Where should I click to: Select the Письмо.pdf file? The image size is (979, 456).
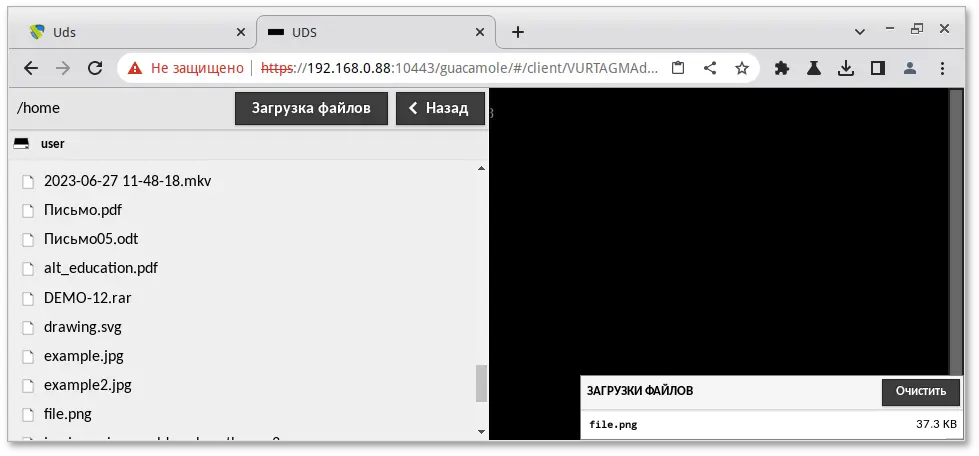(x=82, y=210)
